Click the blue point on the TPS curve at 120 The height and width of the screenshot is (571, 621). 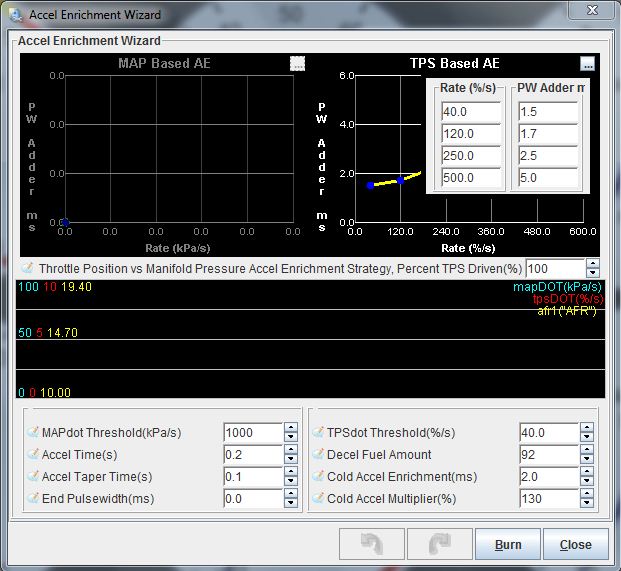401,180
